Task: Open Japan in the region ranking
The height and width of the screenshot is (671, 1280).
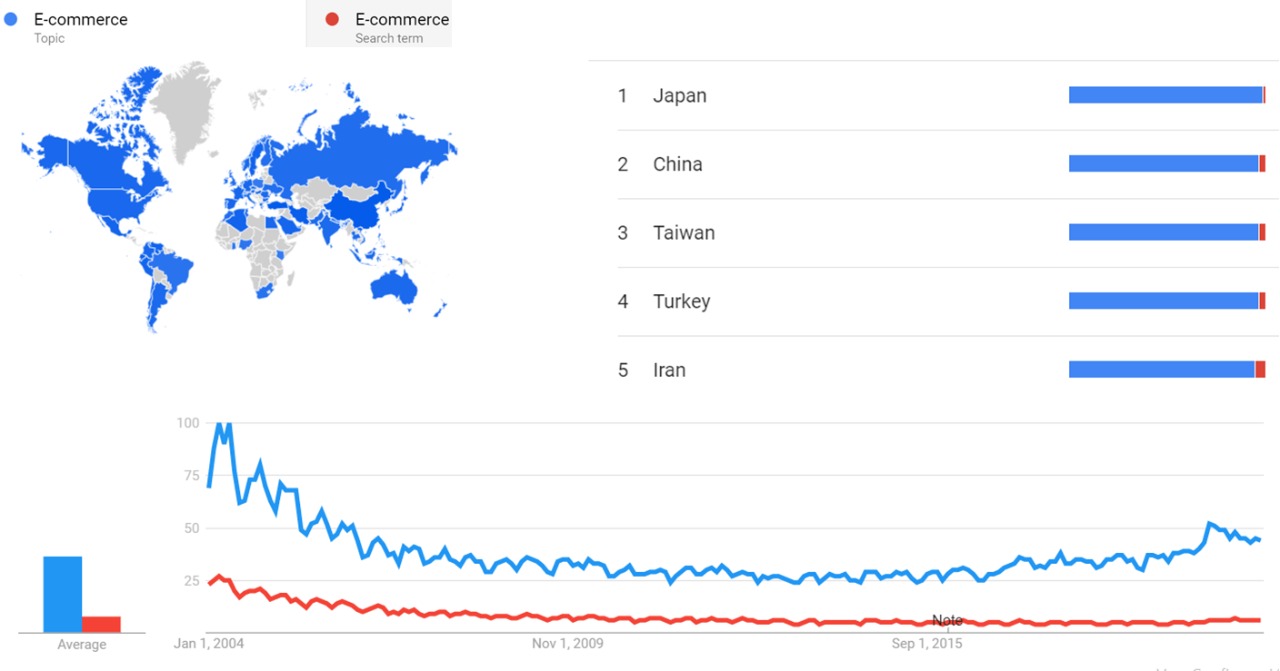Action: tap(679, 96)
